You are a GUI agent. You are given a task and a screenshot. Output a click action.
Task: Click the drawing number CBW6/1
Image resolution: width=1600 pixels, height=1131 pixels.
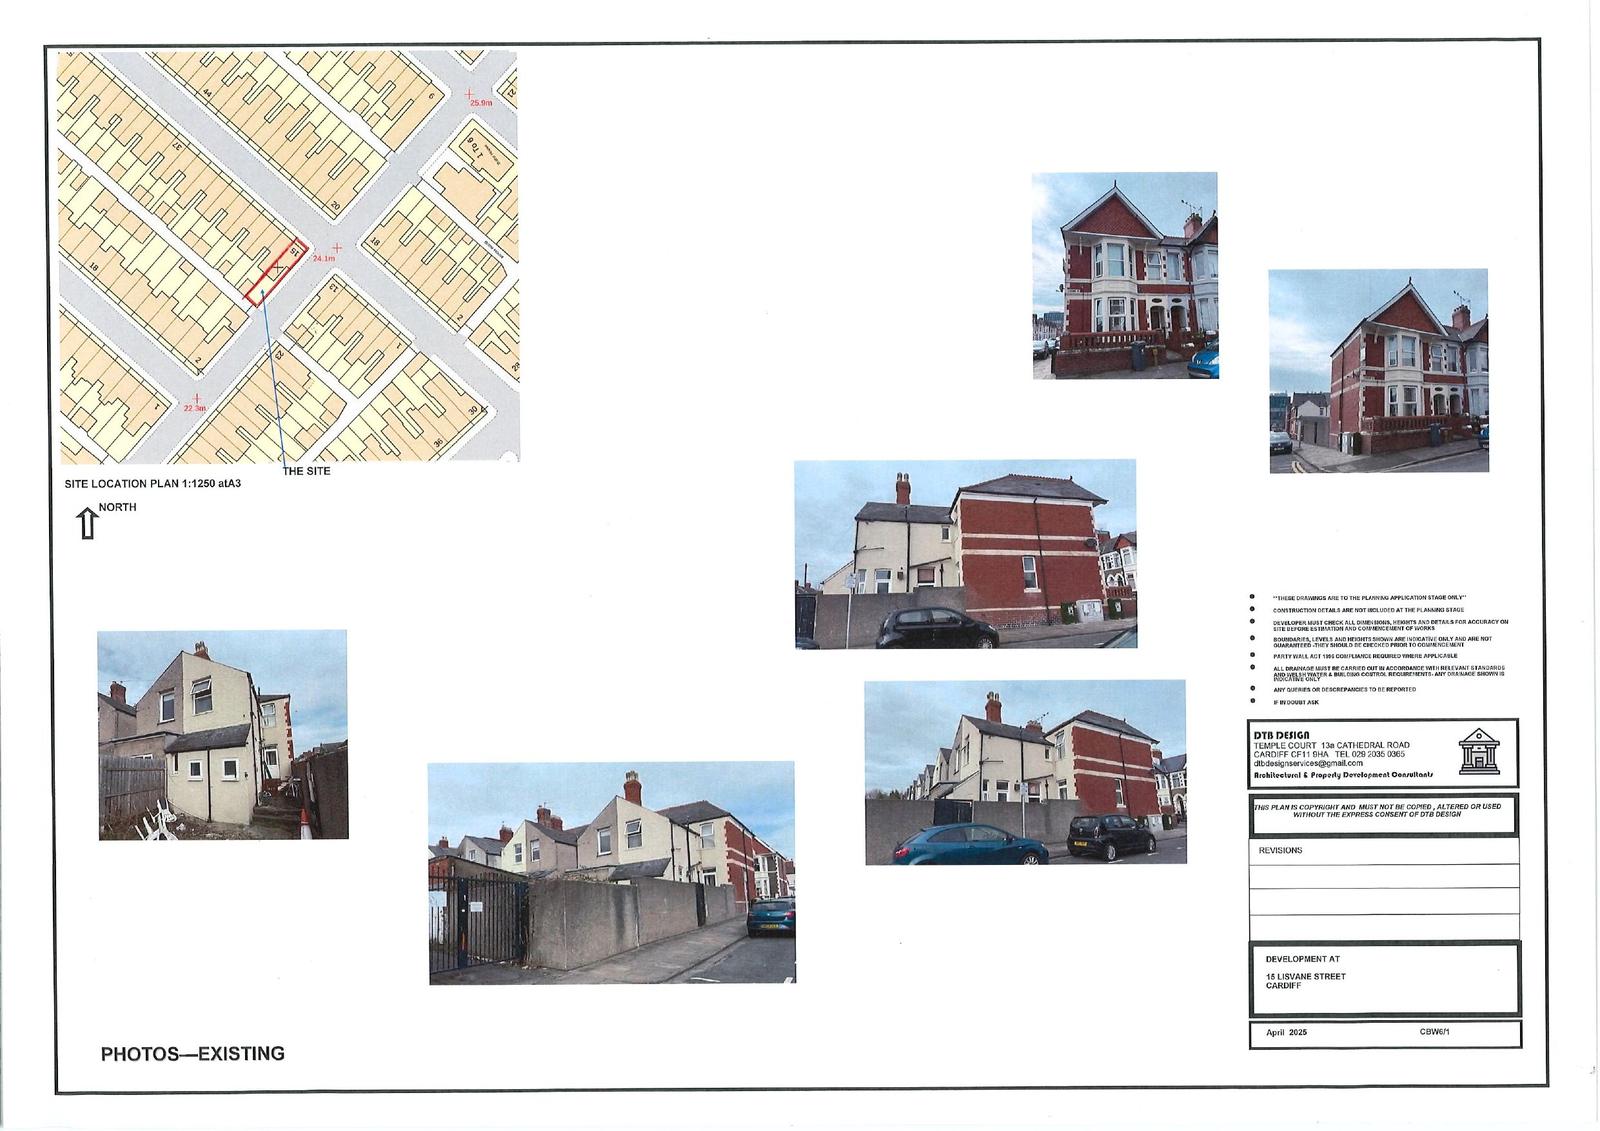coord(1433,1032)
